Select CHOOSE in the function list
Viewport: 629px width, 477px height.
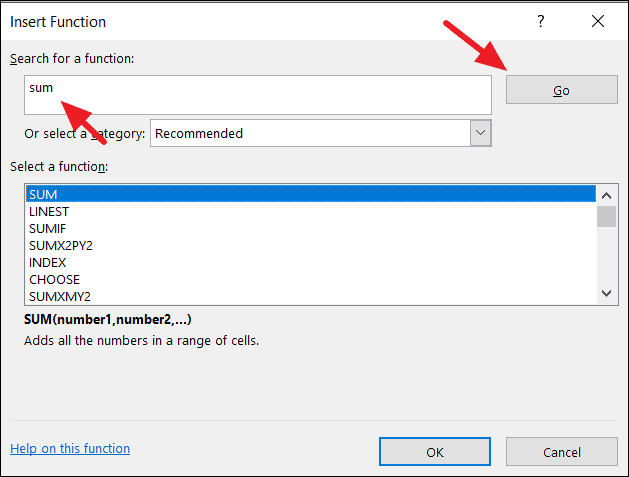pos(311,280)
